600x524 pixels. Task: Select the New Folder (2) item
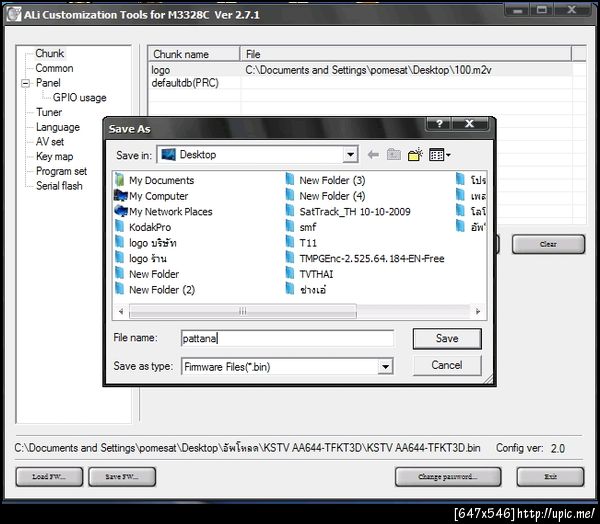pos(155,290)
